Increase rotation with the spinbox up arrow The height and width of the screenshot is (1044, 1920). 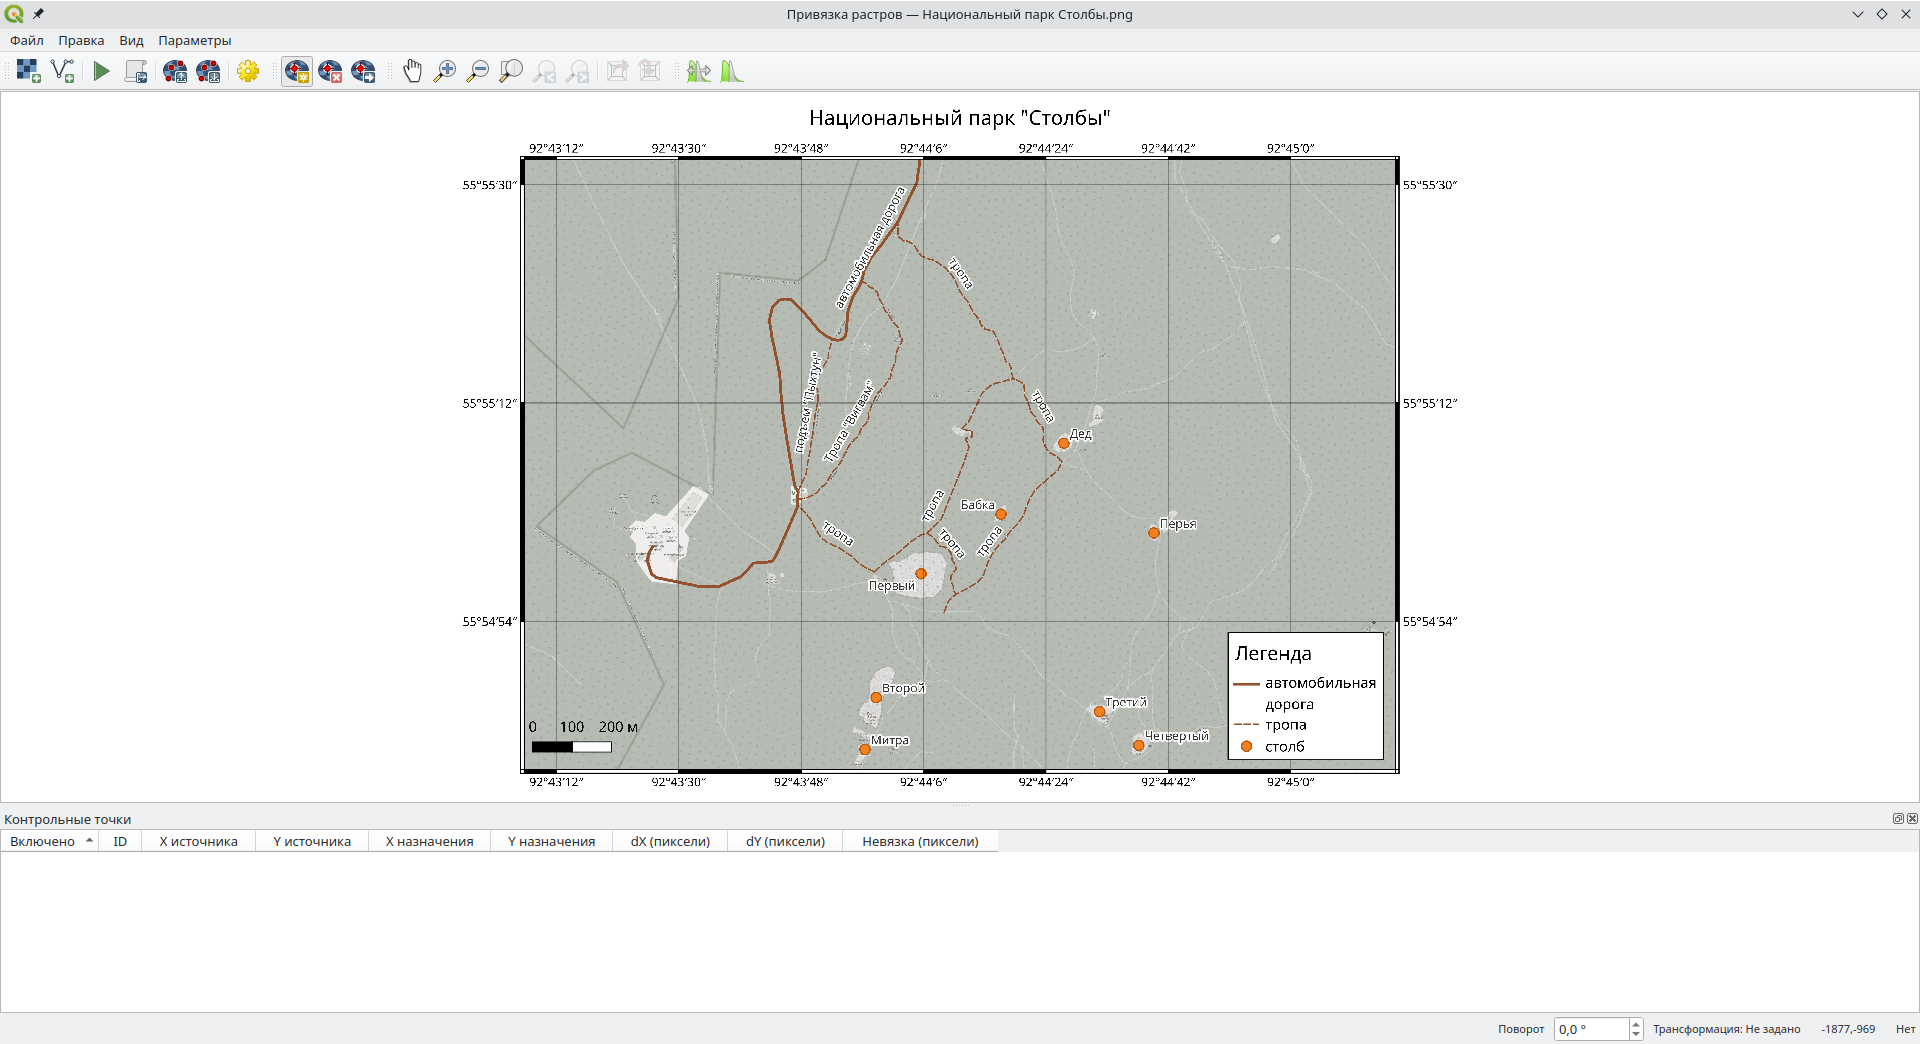(1636, 1024)
